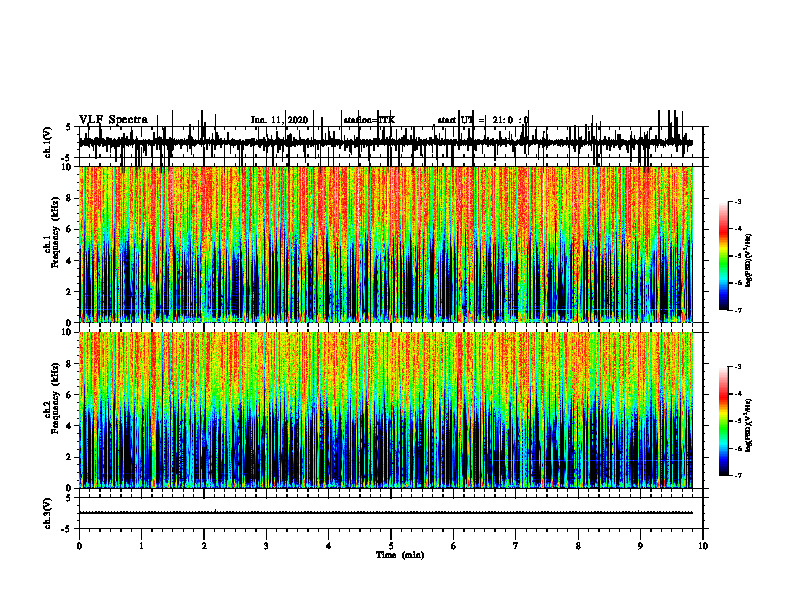This screenshot has width=792, height=612.
Task: Click the time axis tick label "3"
Action: (x=266, y=546)
